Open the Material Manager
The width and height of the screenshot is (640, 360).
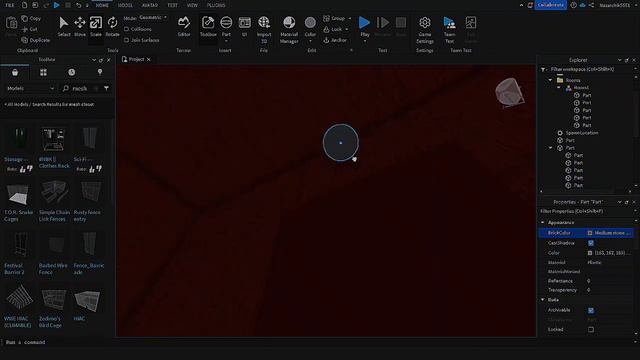pos(289,29)
